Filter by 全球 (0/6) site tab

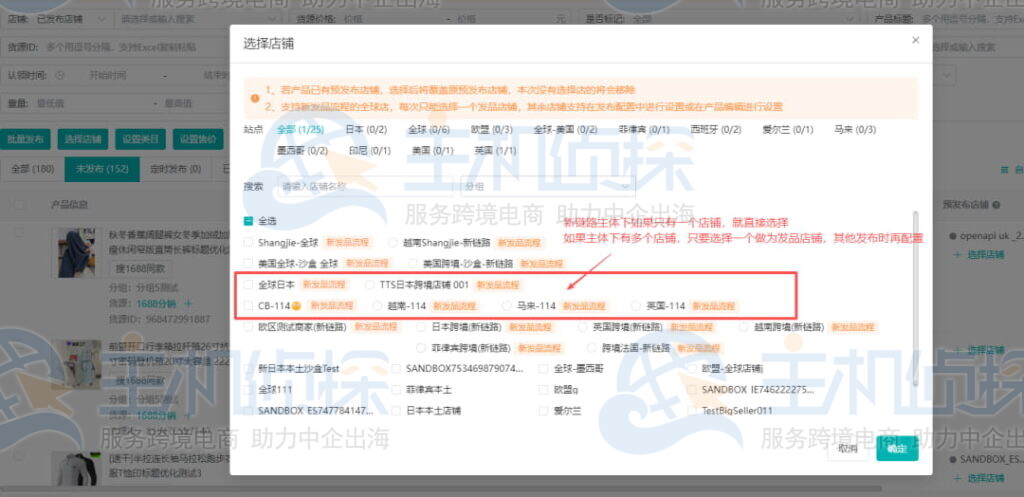click(x=429, y=129)
